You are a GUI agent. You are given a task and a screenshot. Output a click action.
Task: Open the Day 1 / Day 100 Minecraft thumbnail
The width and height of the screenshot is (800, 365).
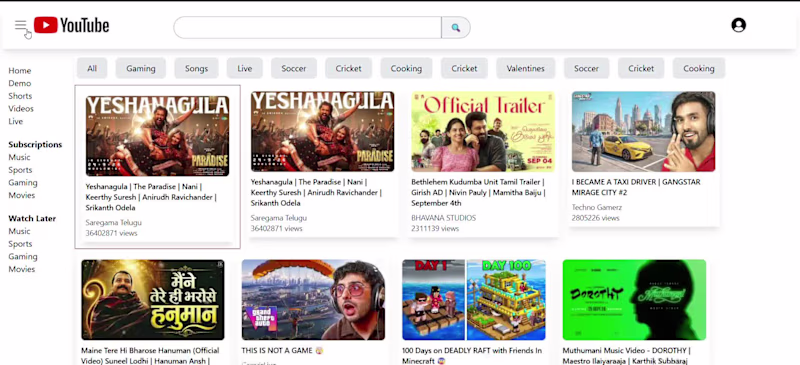pyautogui.click(x=474, y=300)
